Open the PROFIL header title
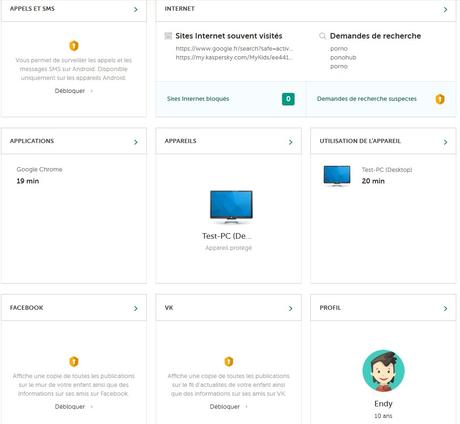This screenshot has width=460, height=424. 330,308
